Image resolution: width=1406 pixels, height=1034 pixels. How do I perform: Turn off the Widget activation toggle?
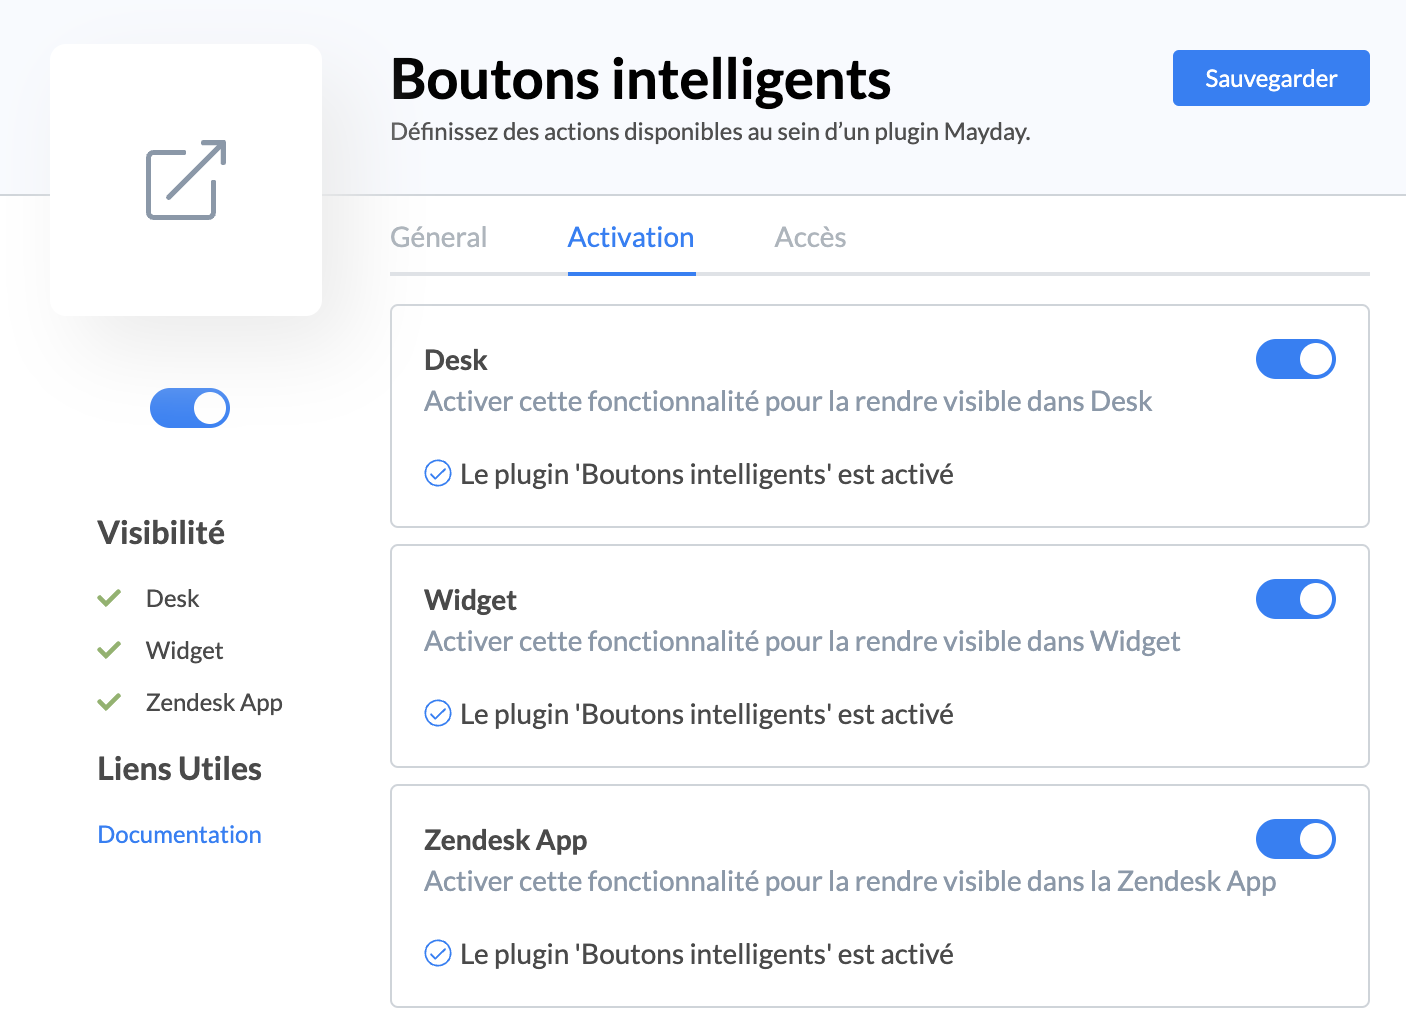[1295, 599]
